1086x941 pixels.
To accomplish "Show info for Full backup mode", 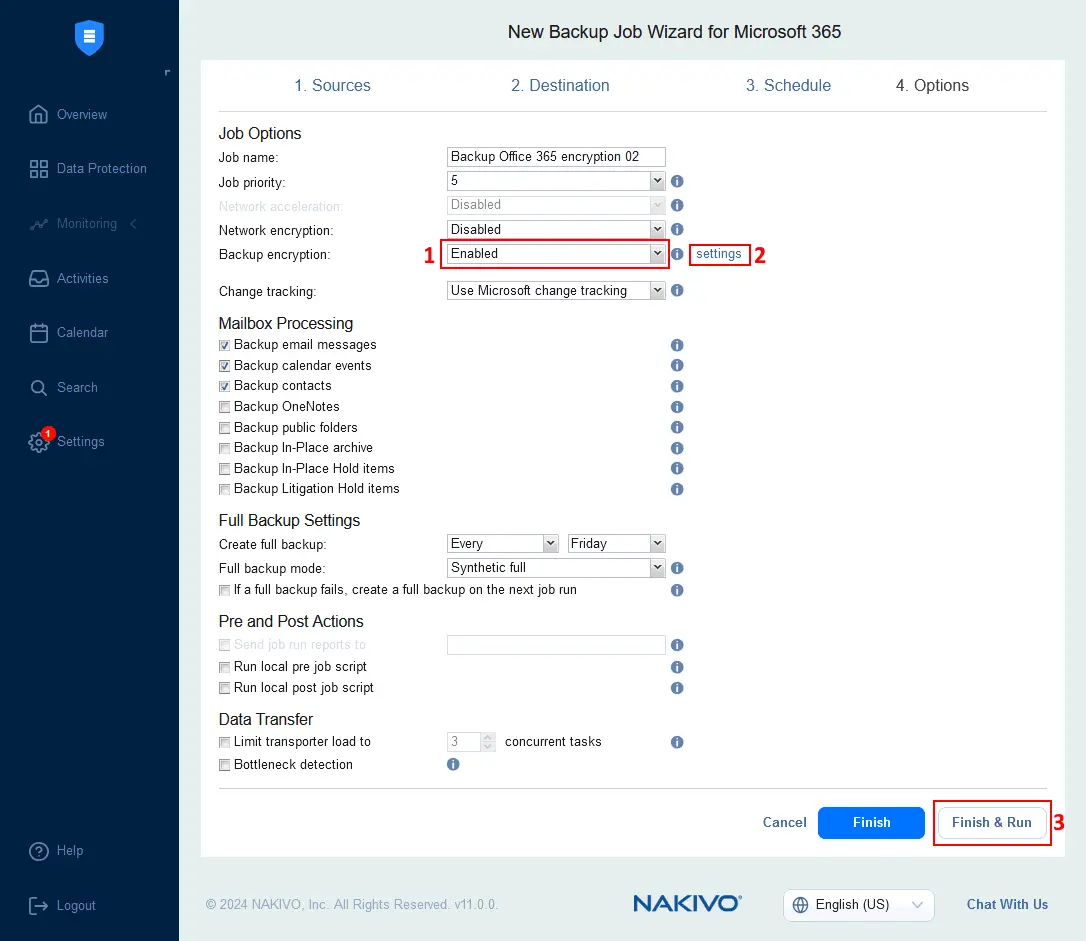I will click(x=677, y=568).
